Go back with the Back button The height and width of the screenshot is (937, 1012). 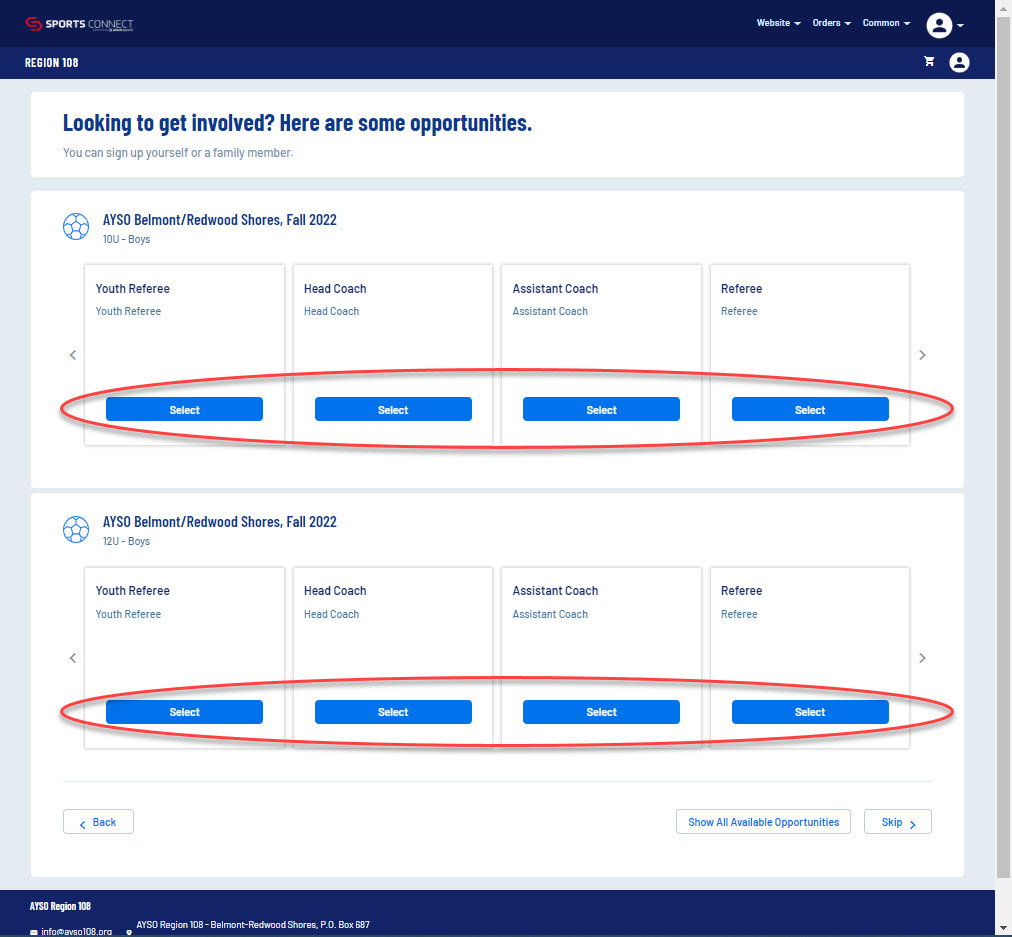tap(98, 821)
